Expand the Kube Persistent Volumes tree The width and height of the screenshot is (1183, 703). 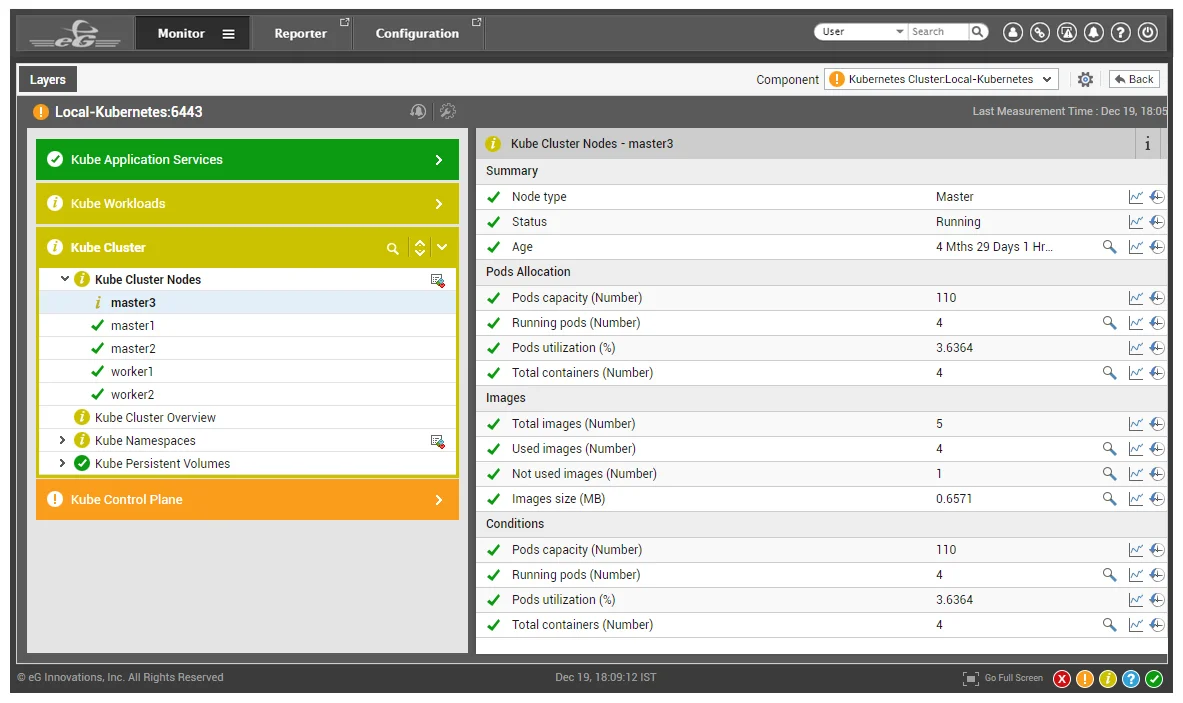click(x=63, y=463)
